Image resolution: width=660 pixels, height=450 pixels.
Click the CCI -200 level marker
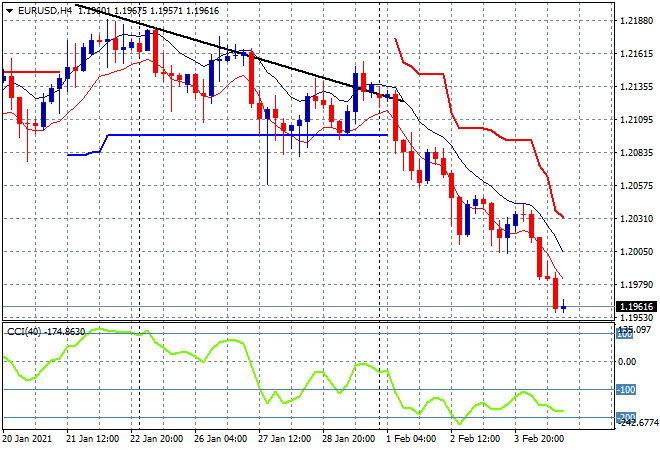[626, 417]
